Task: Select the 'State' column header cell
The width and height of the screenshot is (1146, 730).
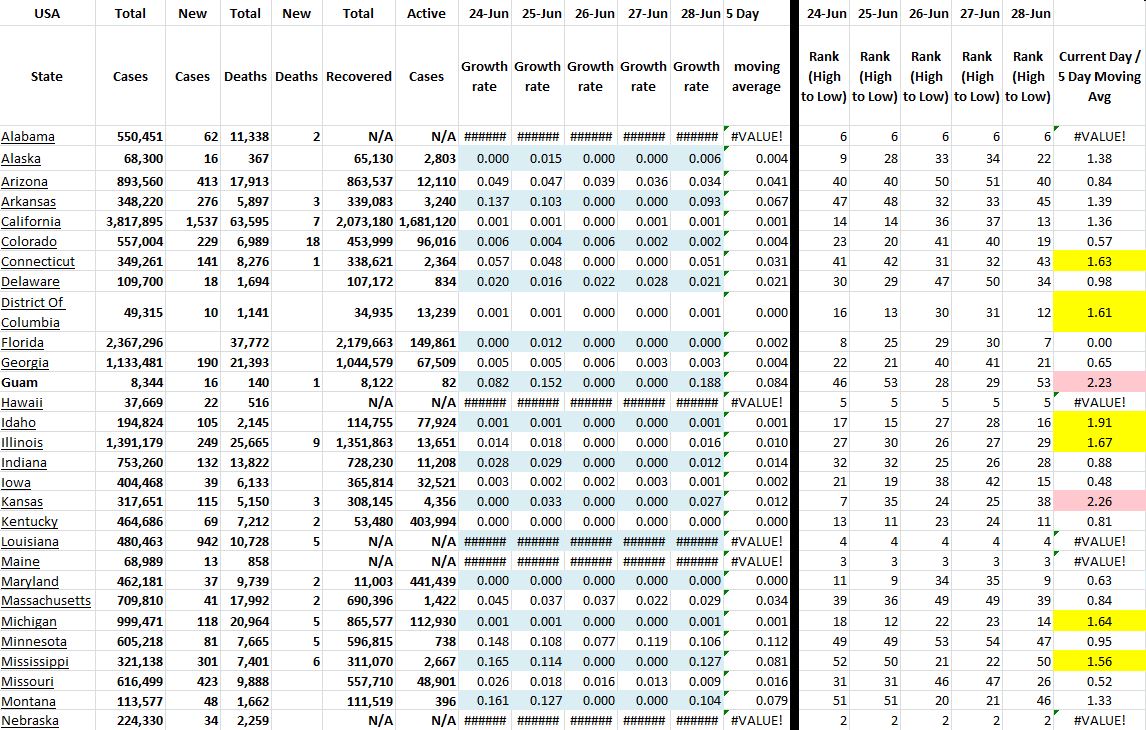Action: coord(47,76)
